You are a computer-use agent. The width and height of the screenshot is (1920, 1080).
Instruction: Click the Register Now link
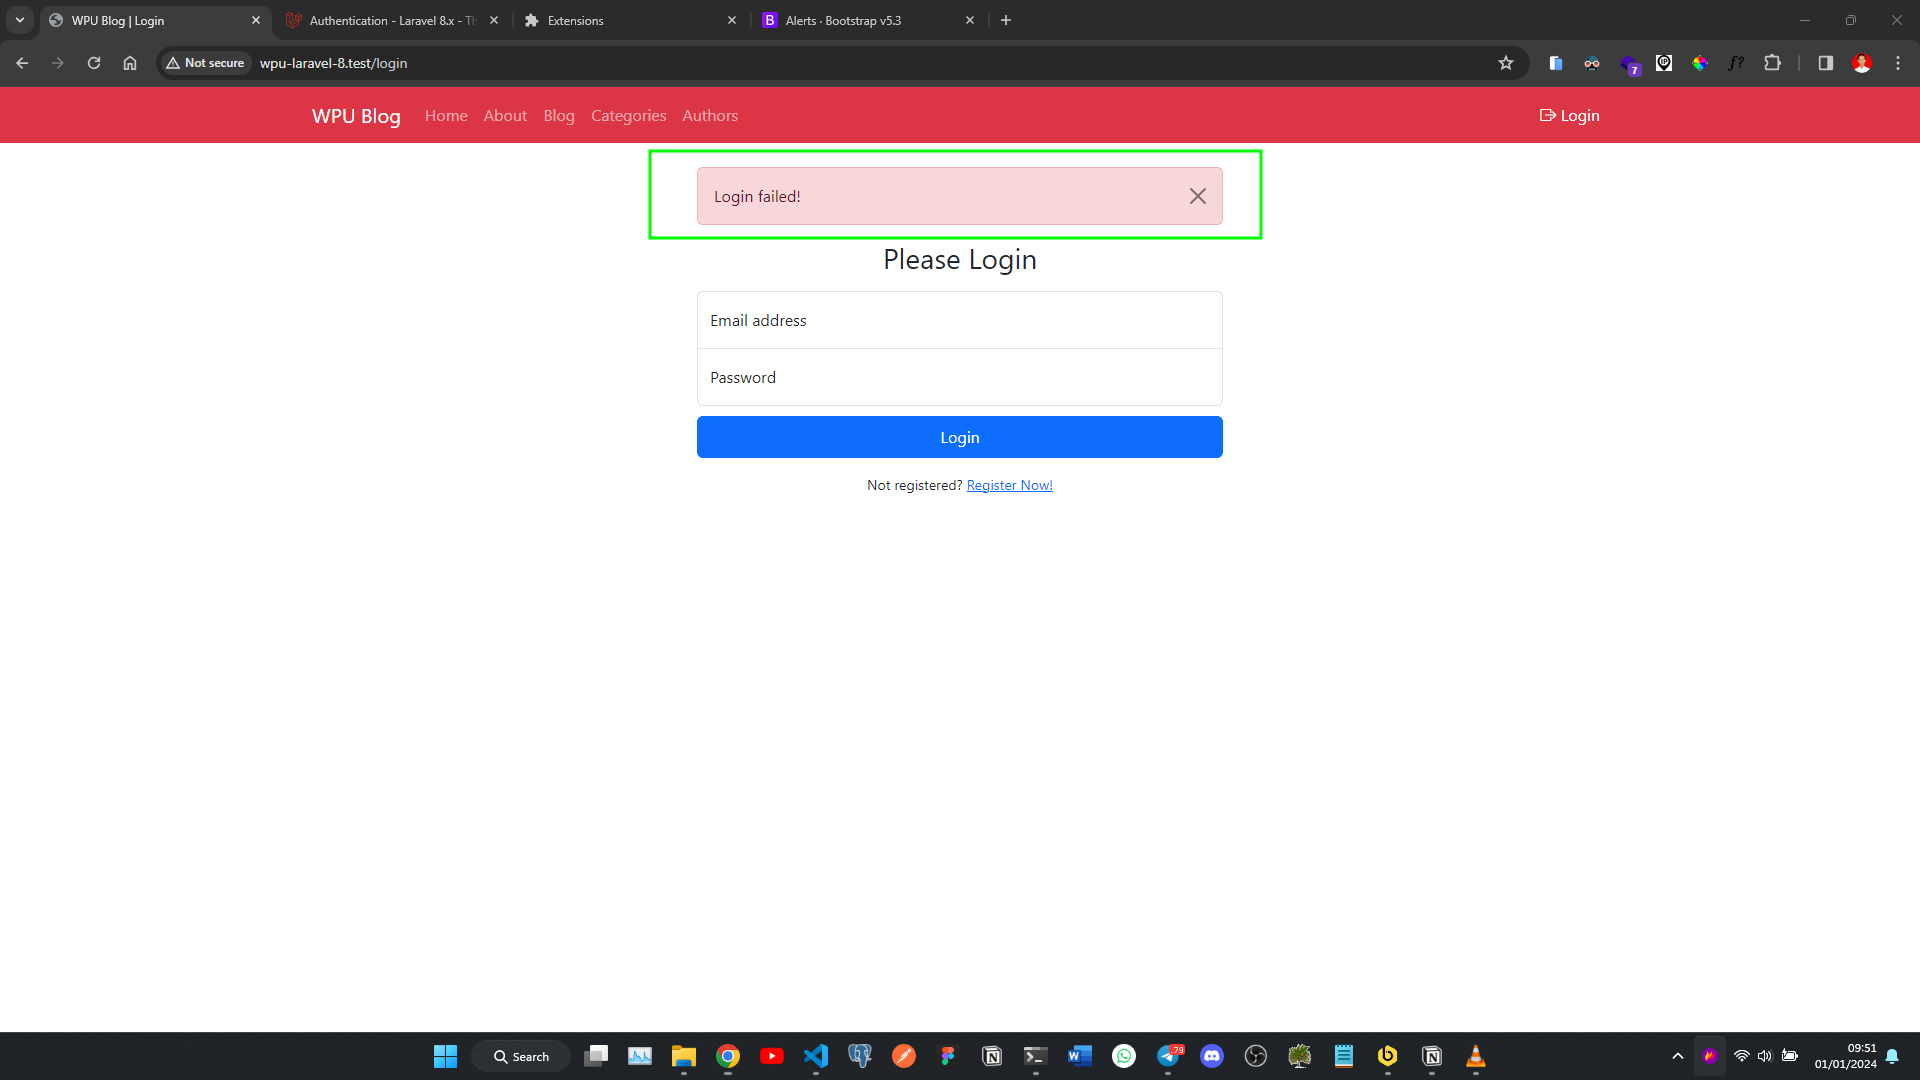click(1010, 485)
